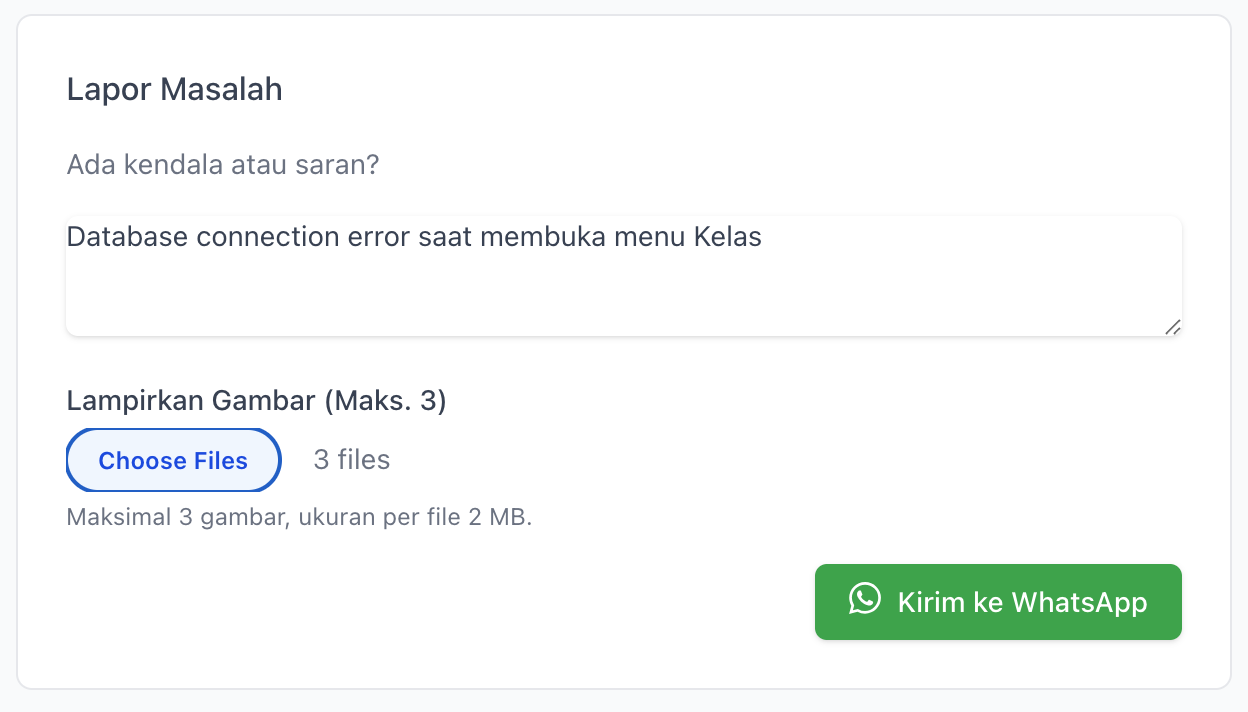Viewport: 1248px width, 712px height.
Task: Click the textarea resize handle corner
Action: (1173, 327)
